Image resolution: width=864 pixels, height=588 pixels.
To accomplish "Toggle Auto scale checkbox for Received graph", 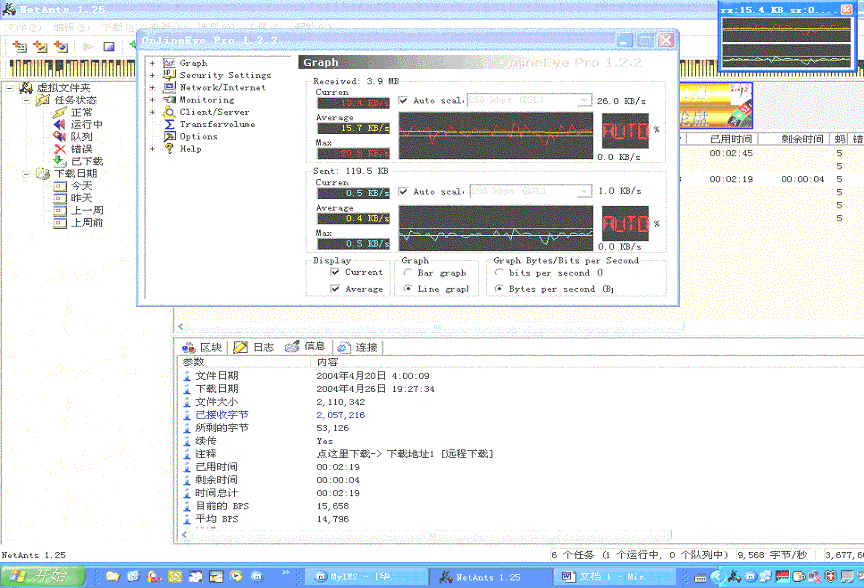I will tap(403, 101).
